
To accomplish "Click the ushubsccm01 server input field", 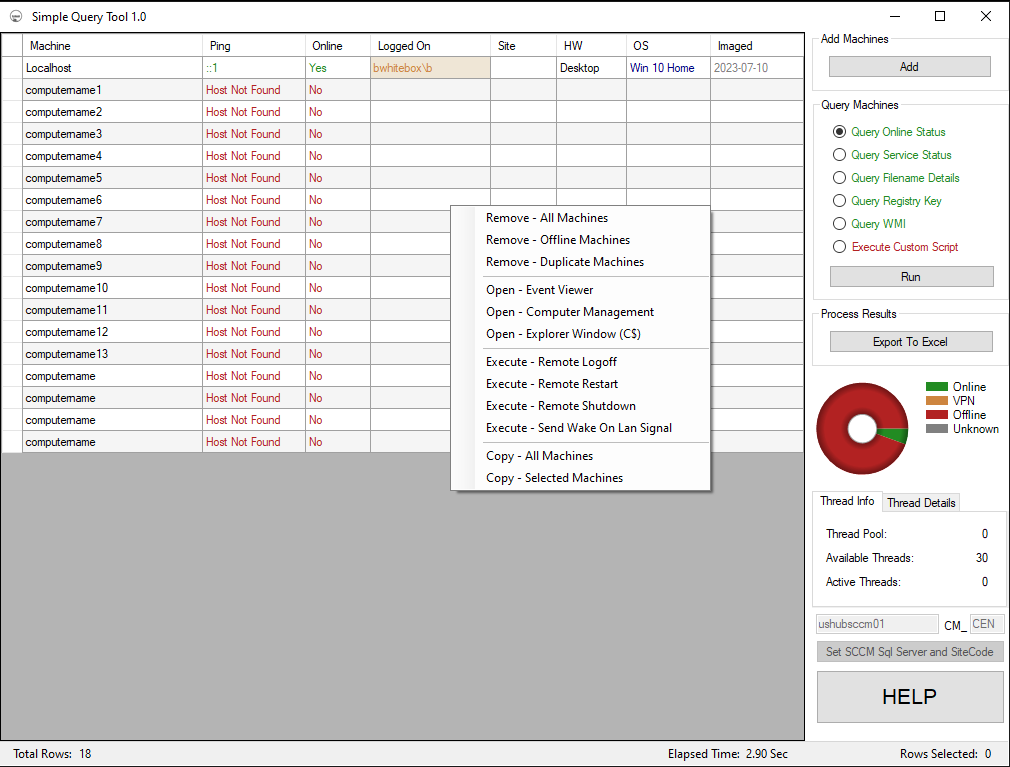I will click(x=877, y=623).
